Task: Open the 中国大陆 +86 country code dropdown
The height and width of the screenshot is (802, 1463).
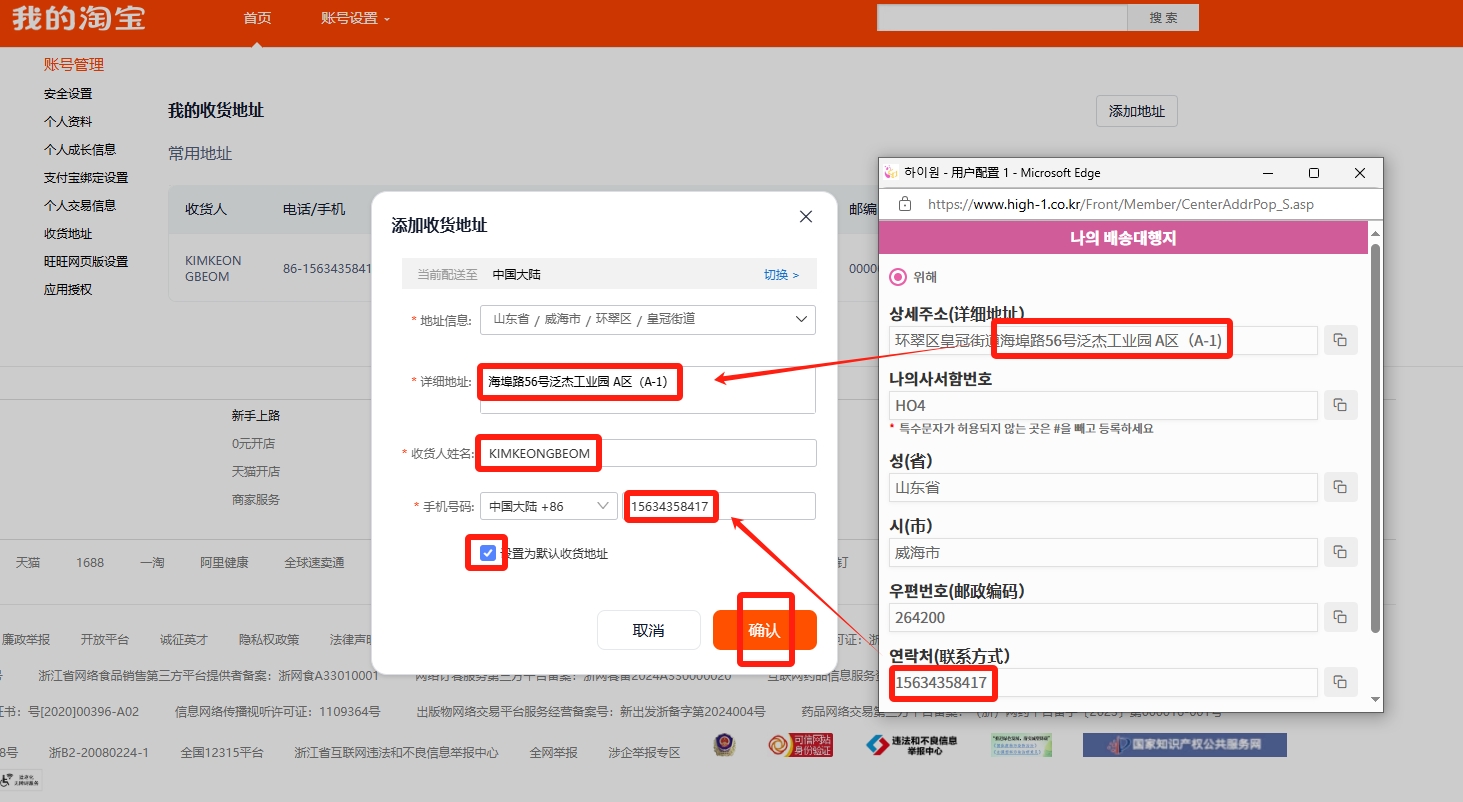Action: coord(548,506)
